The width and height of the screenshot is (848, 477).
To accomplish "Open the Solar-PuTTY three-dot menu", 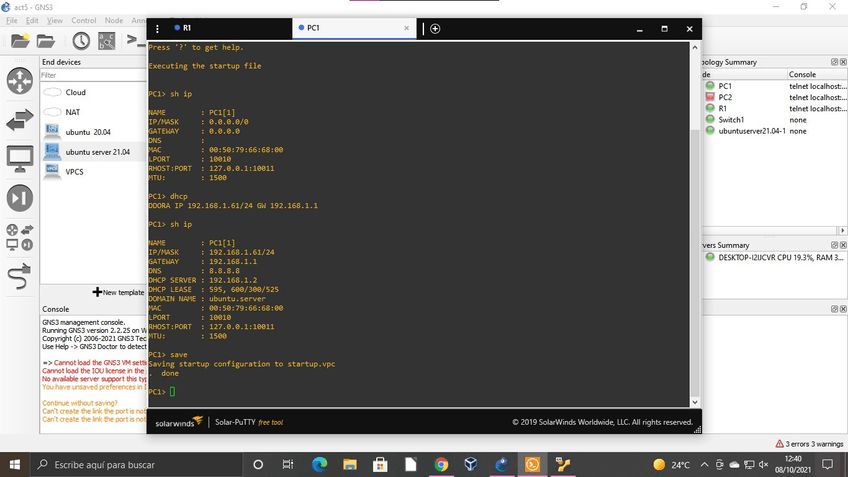I will click(x=158, y=29).
